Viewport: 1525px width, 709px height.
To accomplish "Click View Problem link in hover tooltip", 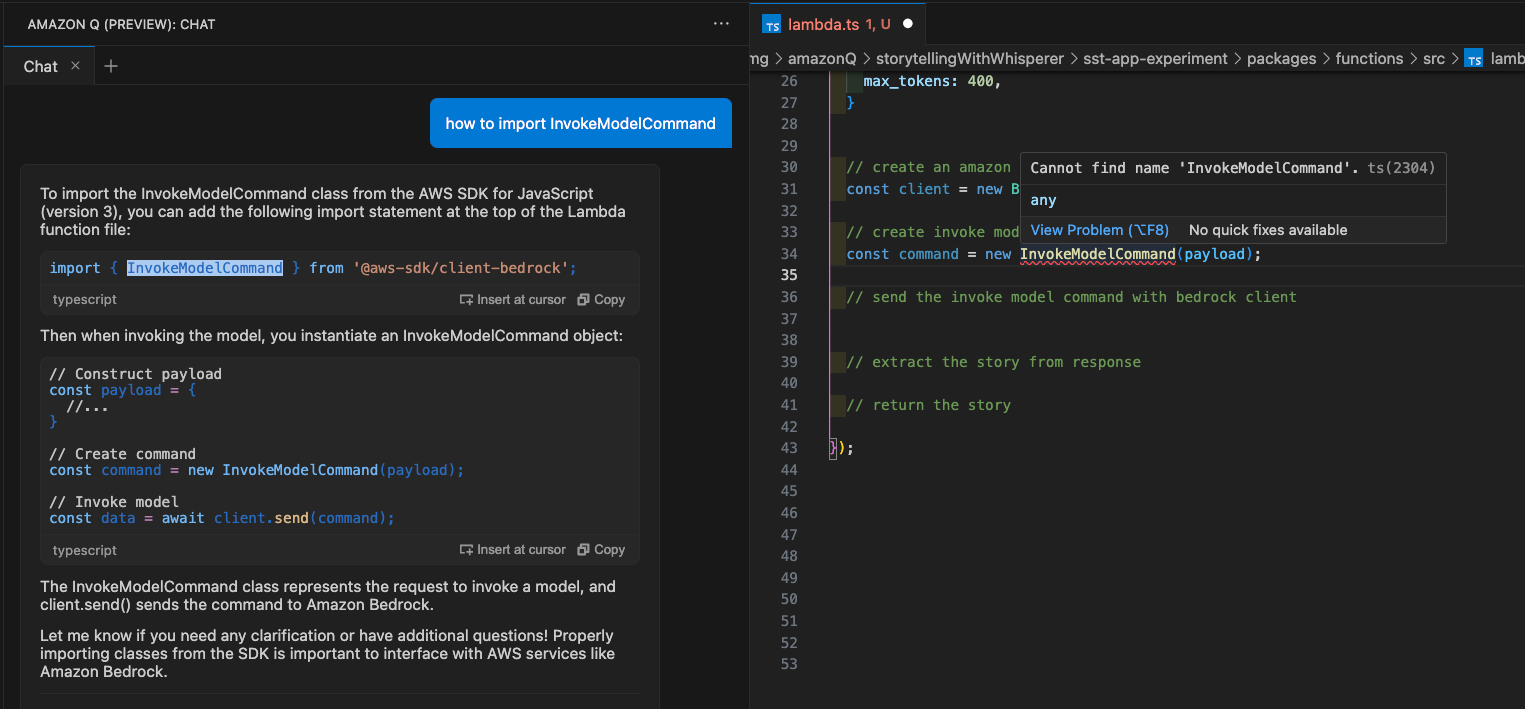I will 1099,230.
